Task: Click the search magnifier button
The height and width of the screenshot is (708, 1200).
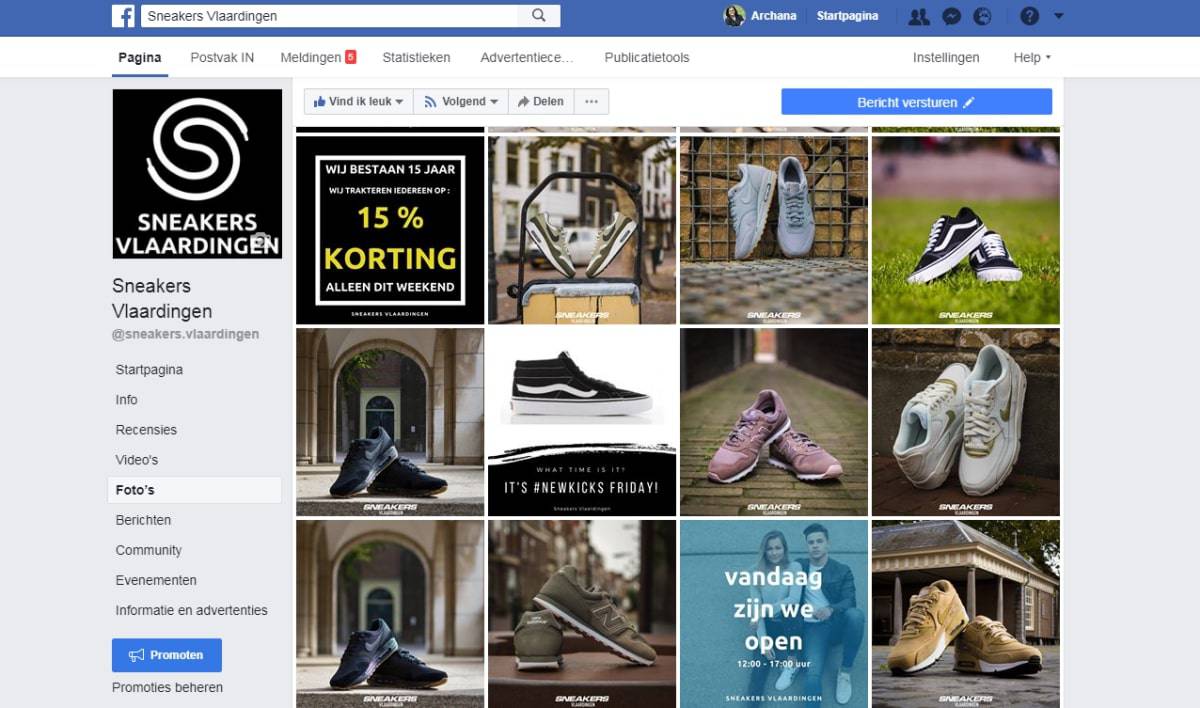Action: 539,16
